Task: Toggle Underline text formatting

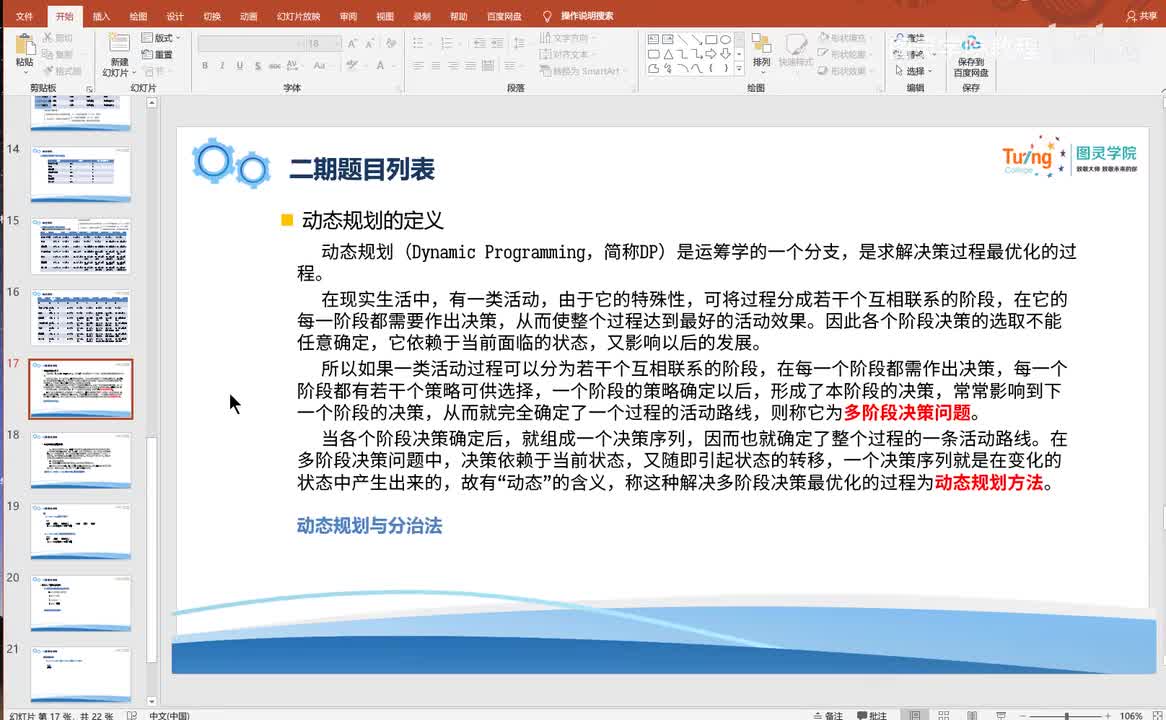Action: [239, 65]
